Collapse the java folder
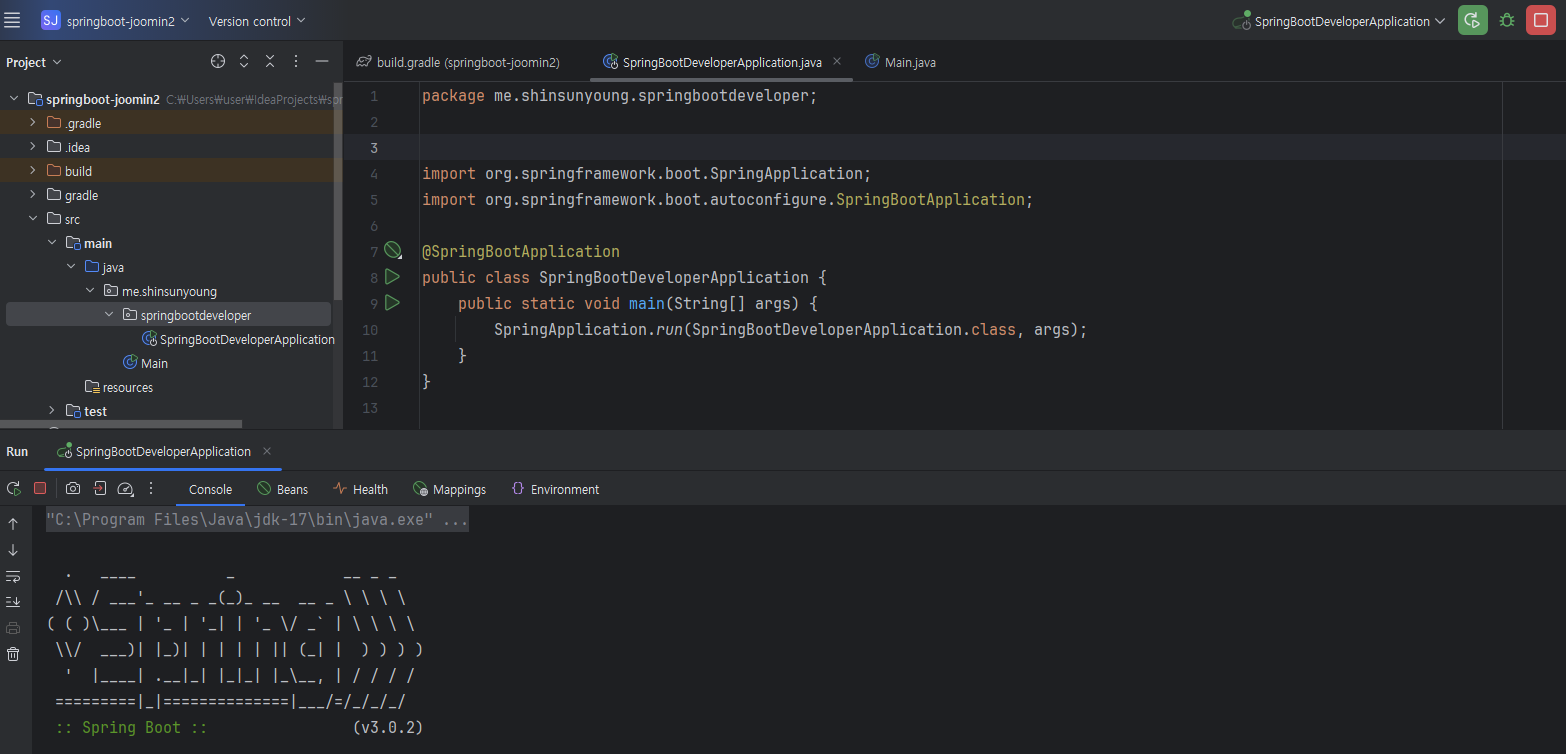The height and width of the screenshot is (754, 1566). pyautogui.click(x=71, y=267)
